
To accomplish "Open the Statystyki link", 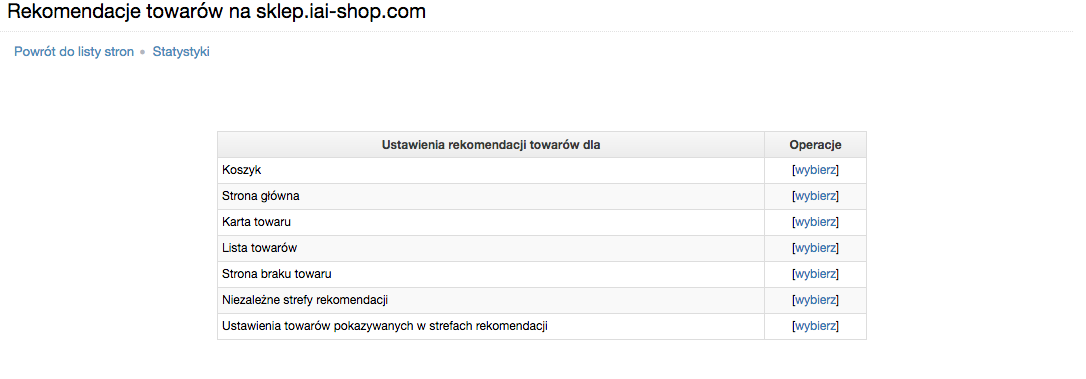I will point(181,51).
